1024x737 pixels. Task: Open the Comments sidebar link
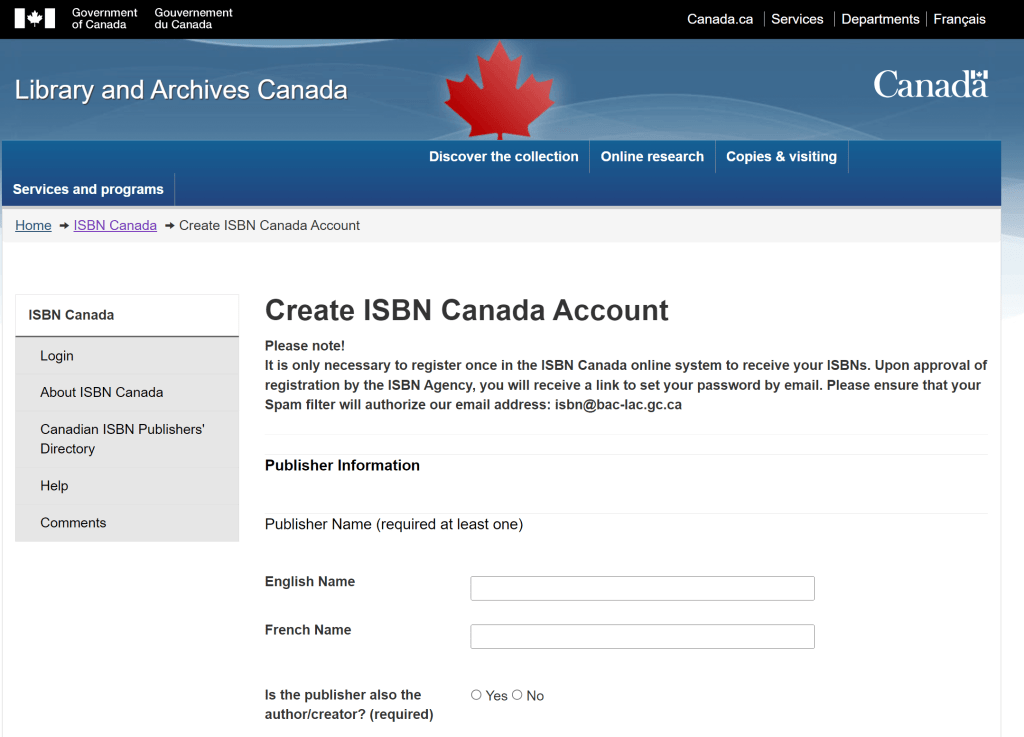pos(73,523)
